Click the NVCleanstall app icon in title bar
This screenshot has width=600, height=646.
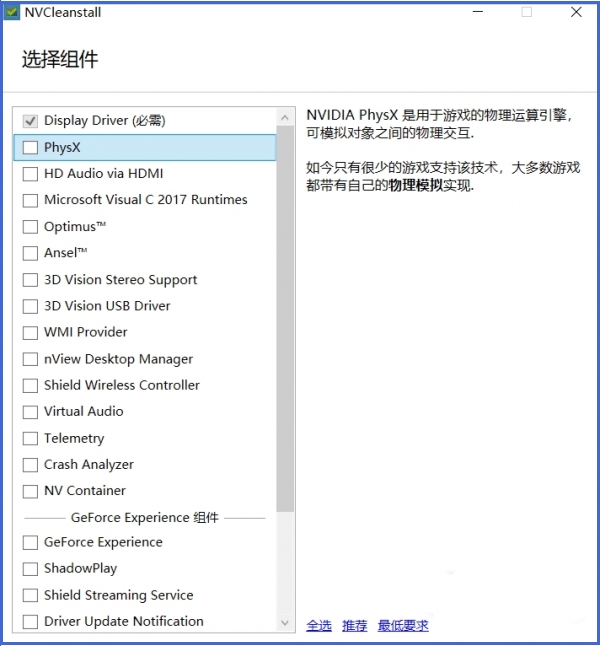11,12
